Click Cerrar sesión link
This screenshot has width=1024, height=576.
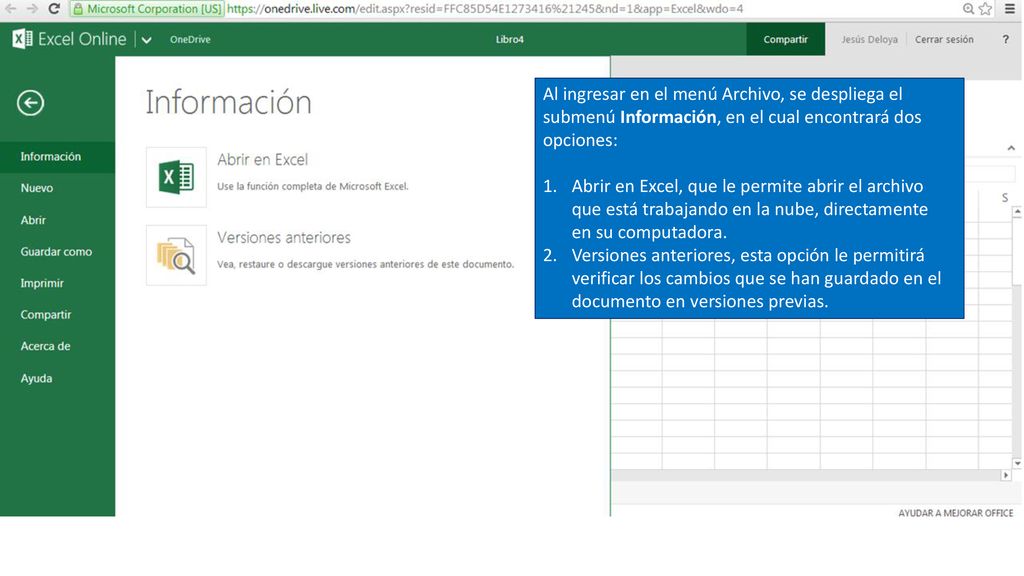pos(944,39)
